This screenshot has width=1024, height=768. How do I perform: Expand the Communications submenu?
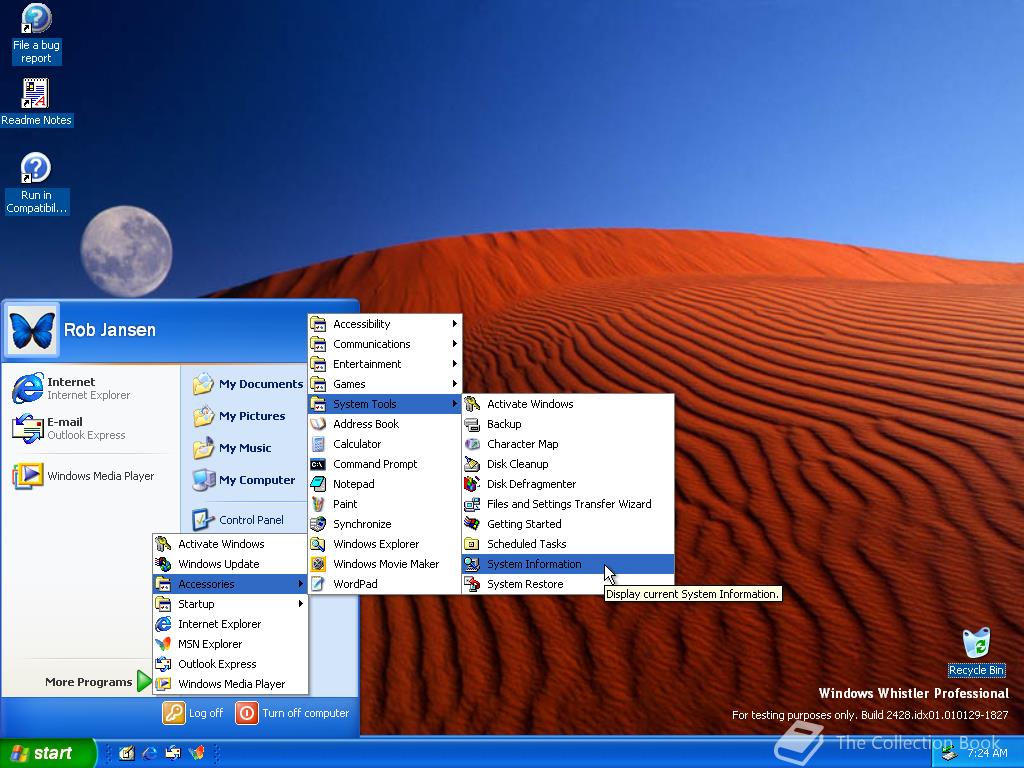385,344
